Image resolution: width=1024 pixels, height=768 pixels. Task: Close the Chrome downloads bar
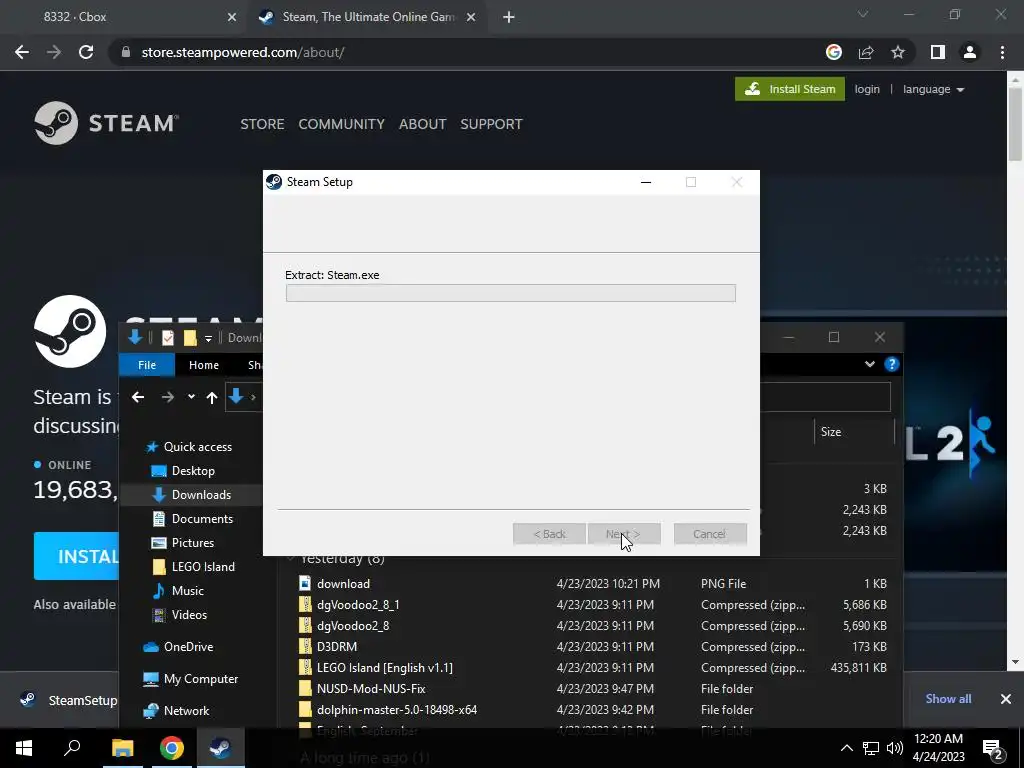pos(1006,699)
